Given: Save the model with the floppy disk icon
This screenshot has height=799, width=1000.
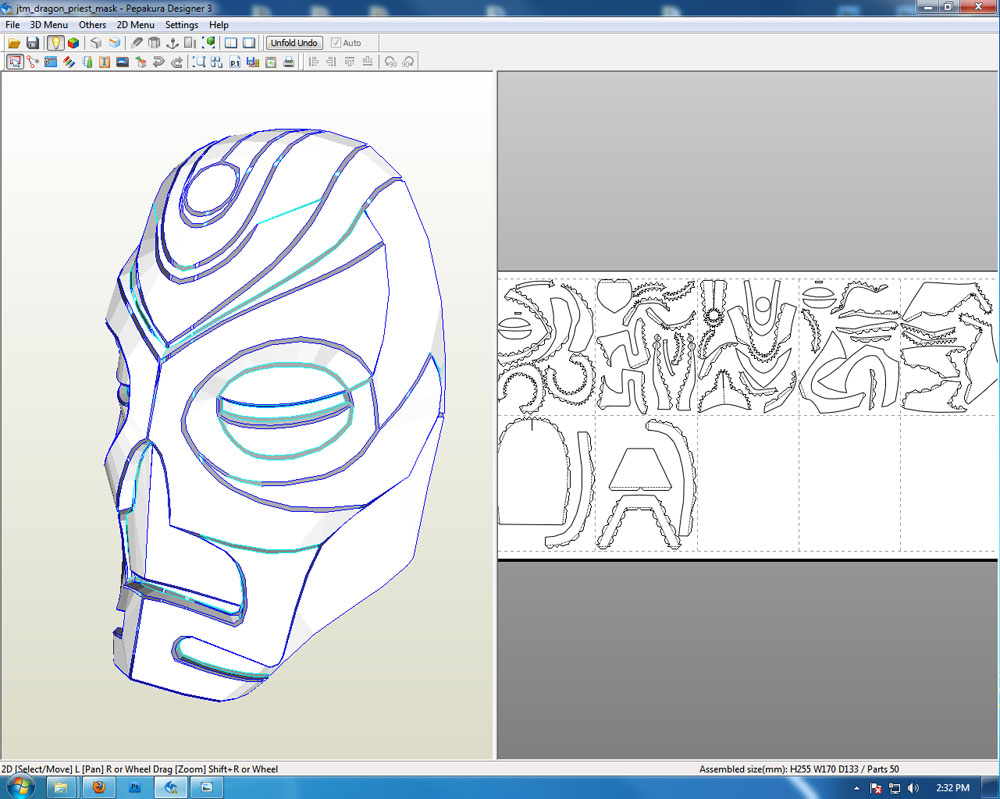Looking at the screenshot, I should click(33, 43).
